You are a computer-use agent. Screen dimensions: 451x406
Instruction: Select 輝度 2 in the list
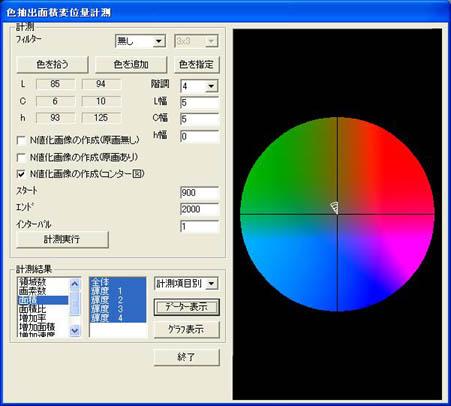tap(118, 300)
